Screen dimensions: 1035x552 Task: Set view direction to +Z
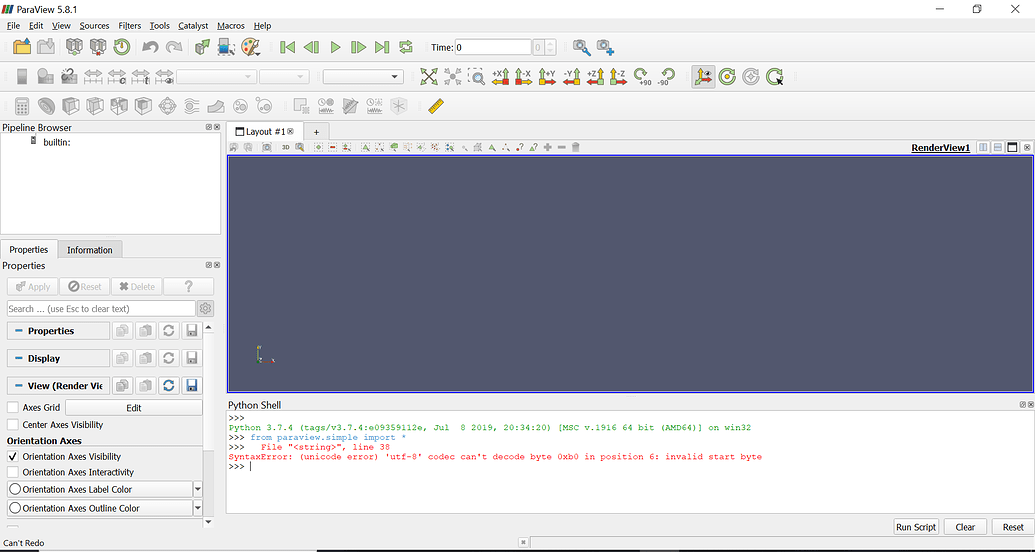(595, 77)
